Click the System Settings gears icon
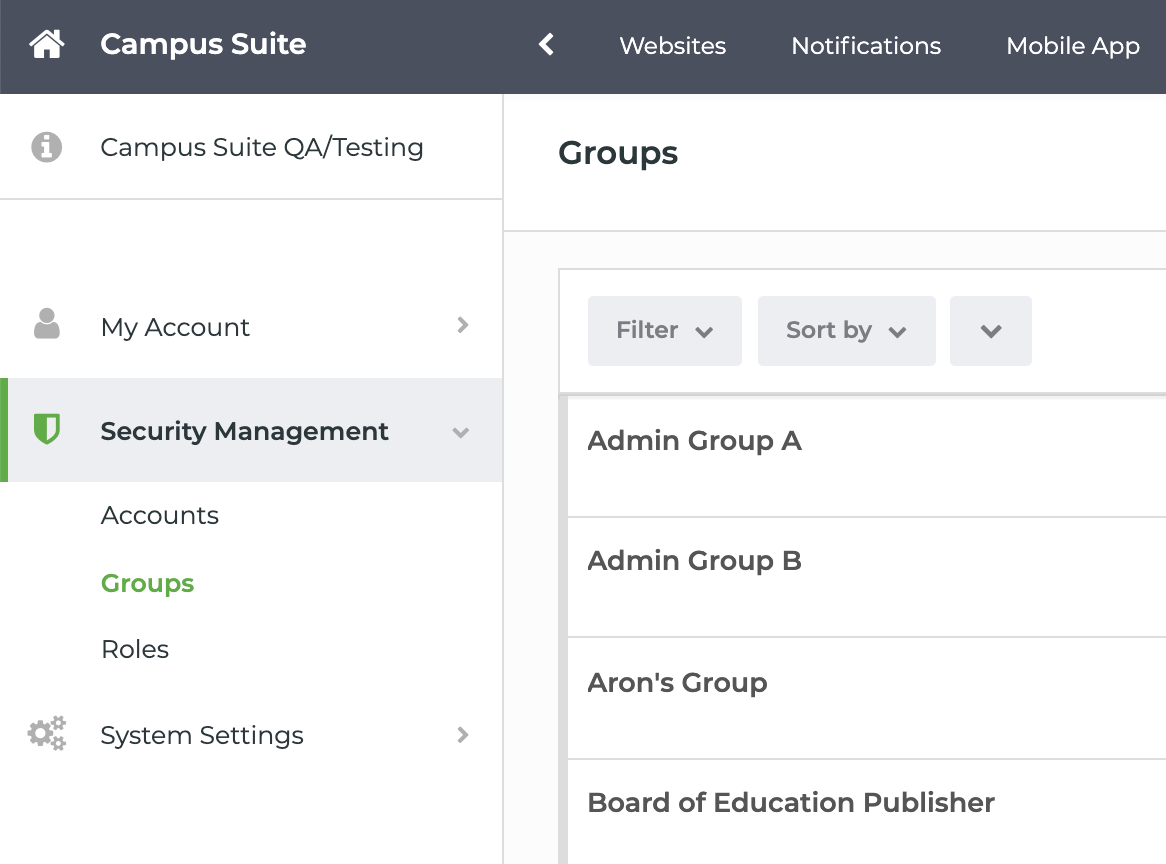 [x=47, y=734]
